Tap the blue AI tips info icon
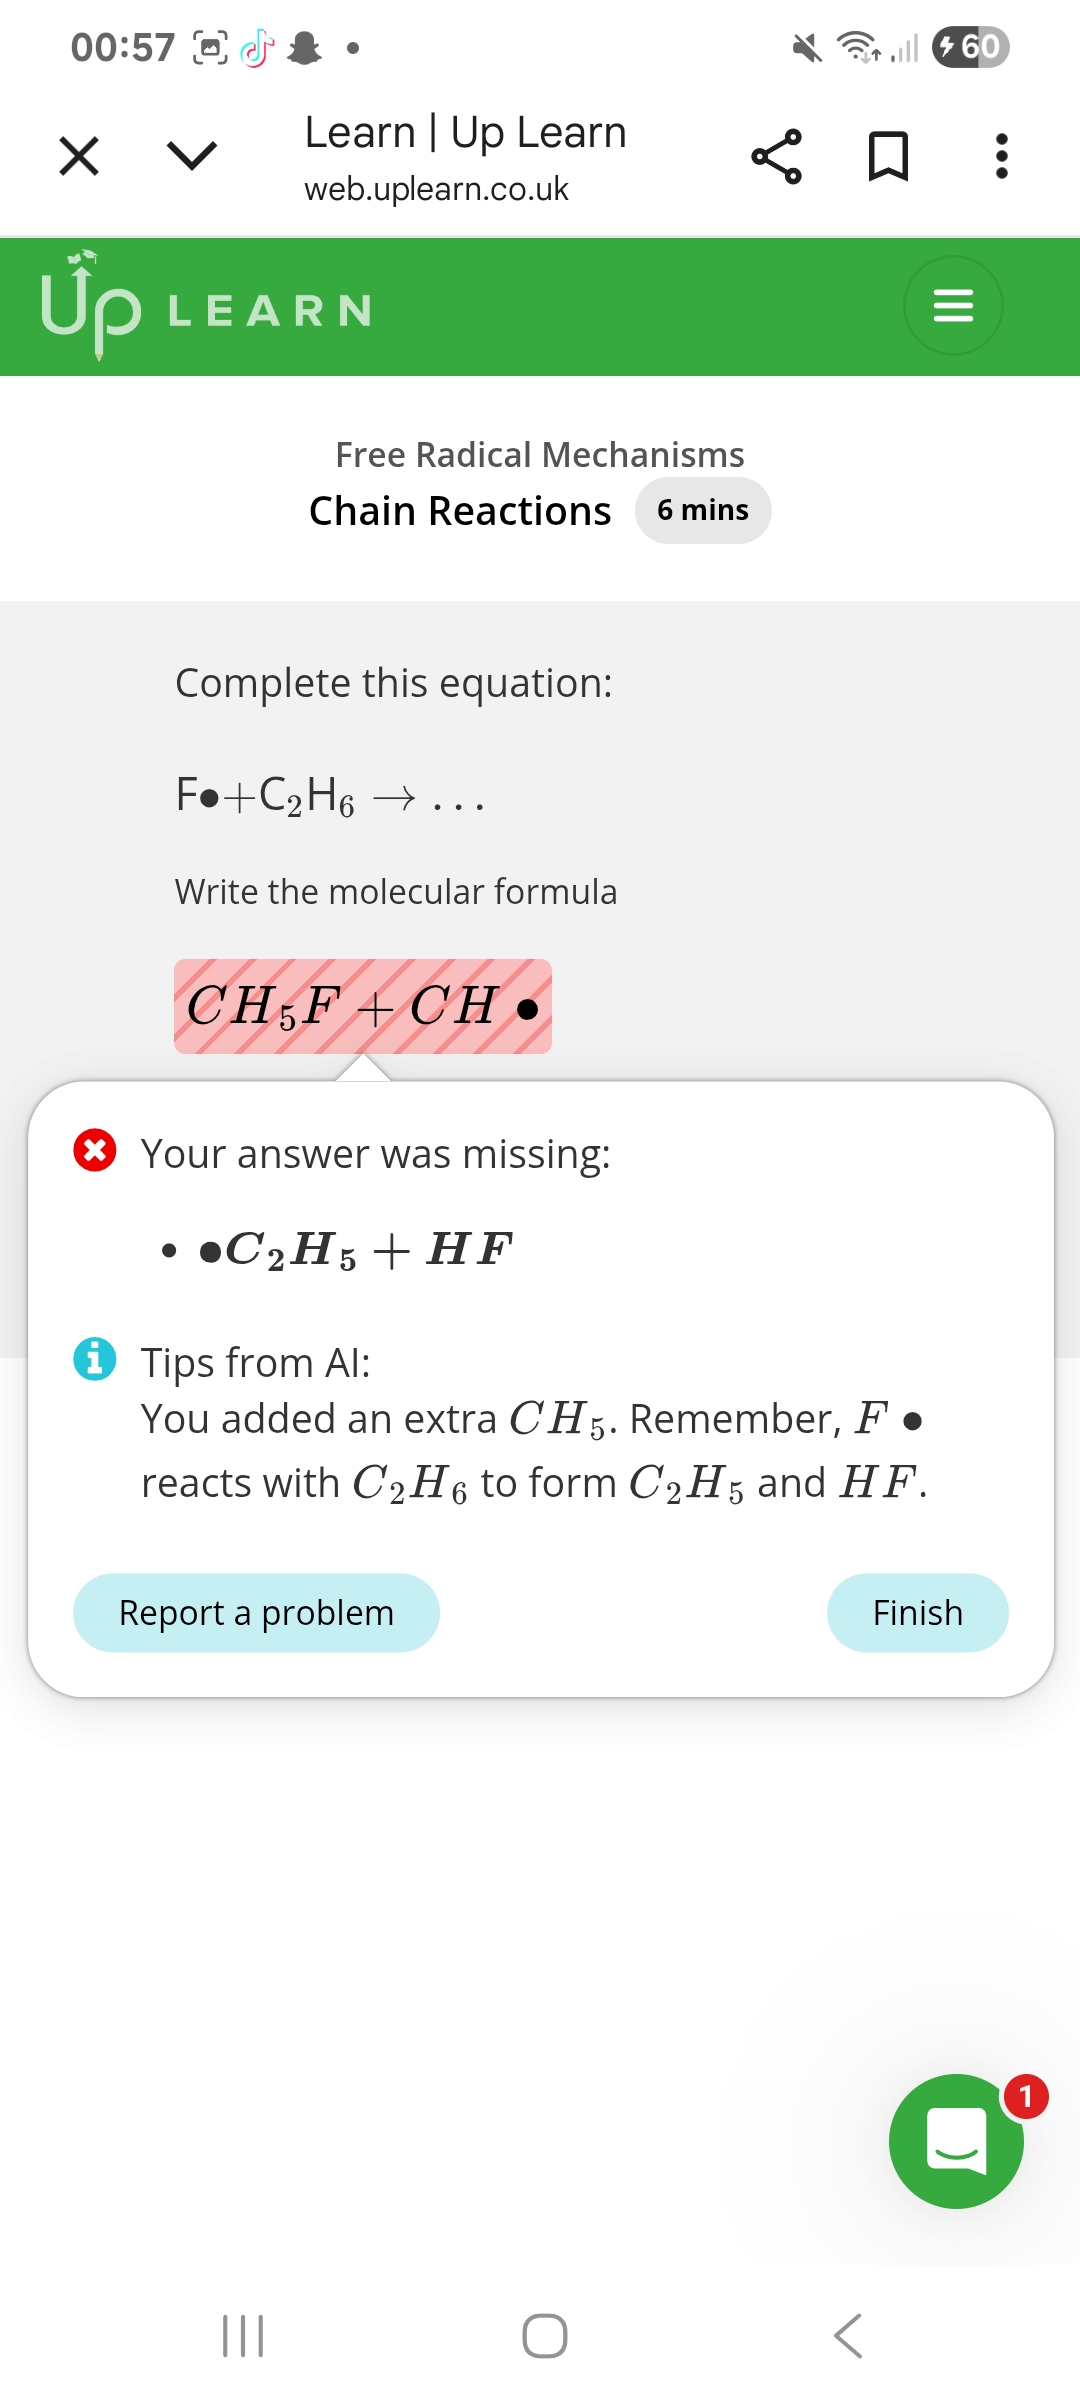 pos(95,1359)
